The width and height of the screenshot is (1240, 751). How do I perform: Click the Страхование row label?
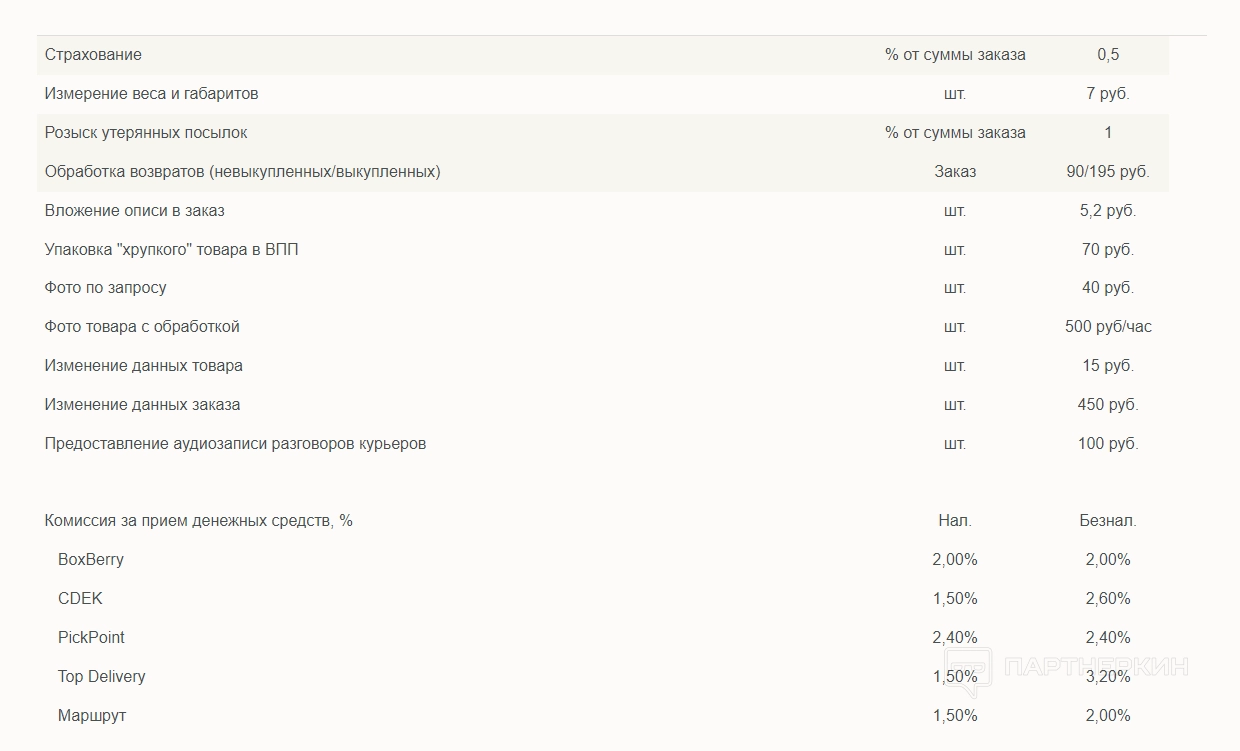tap(93, 55)
